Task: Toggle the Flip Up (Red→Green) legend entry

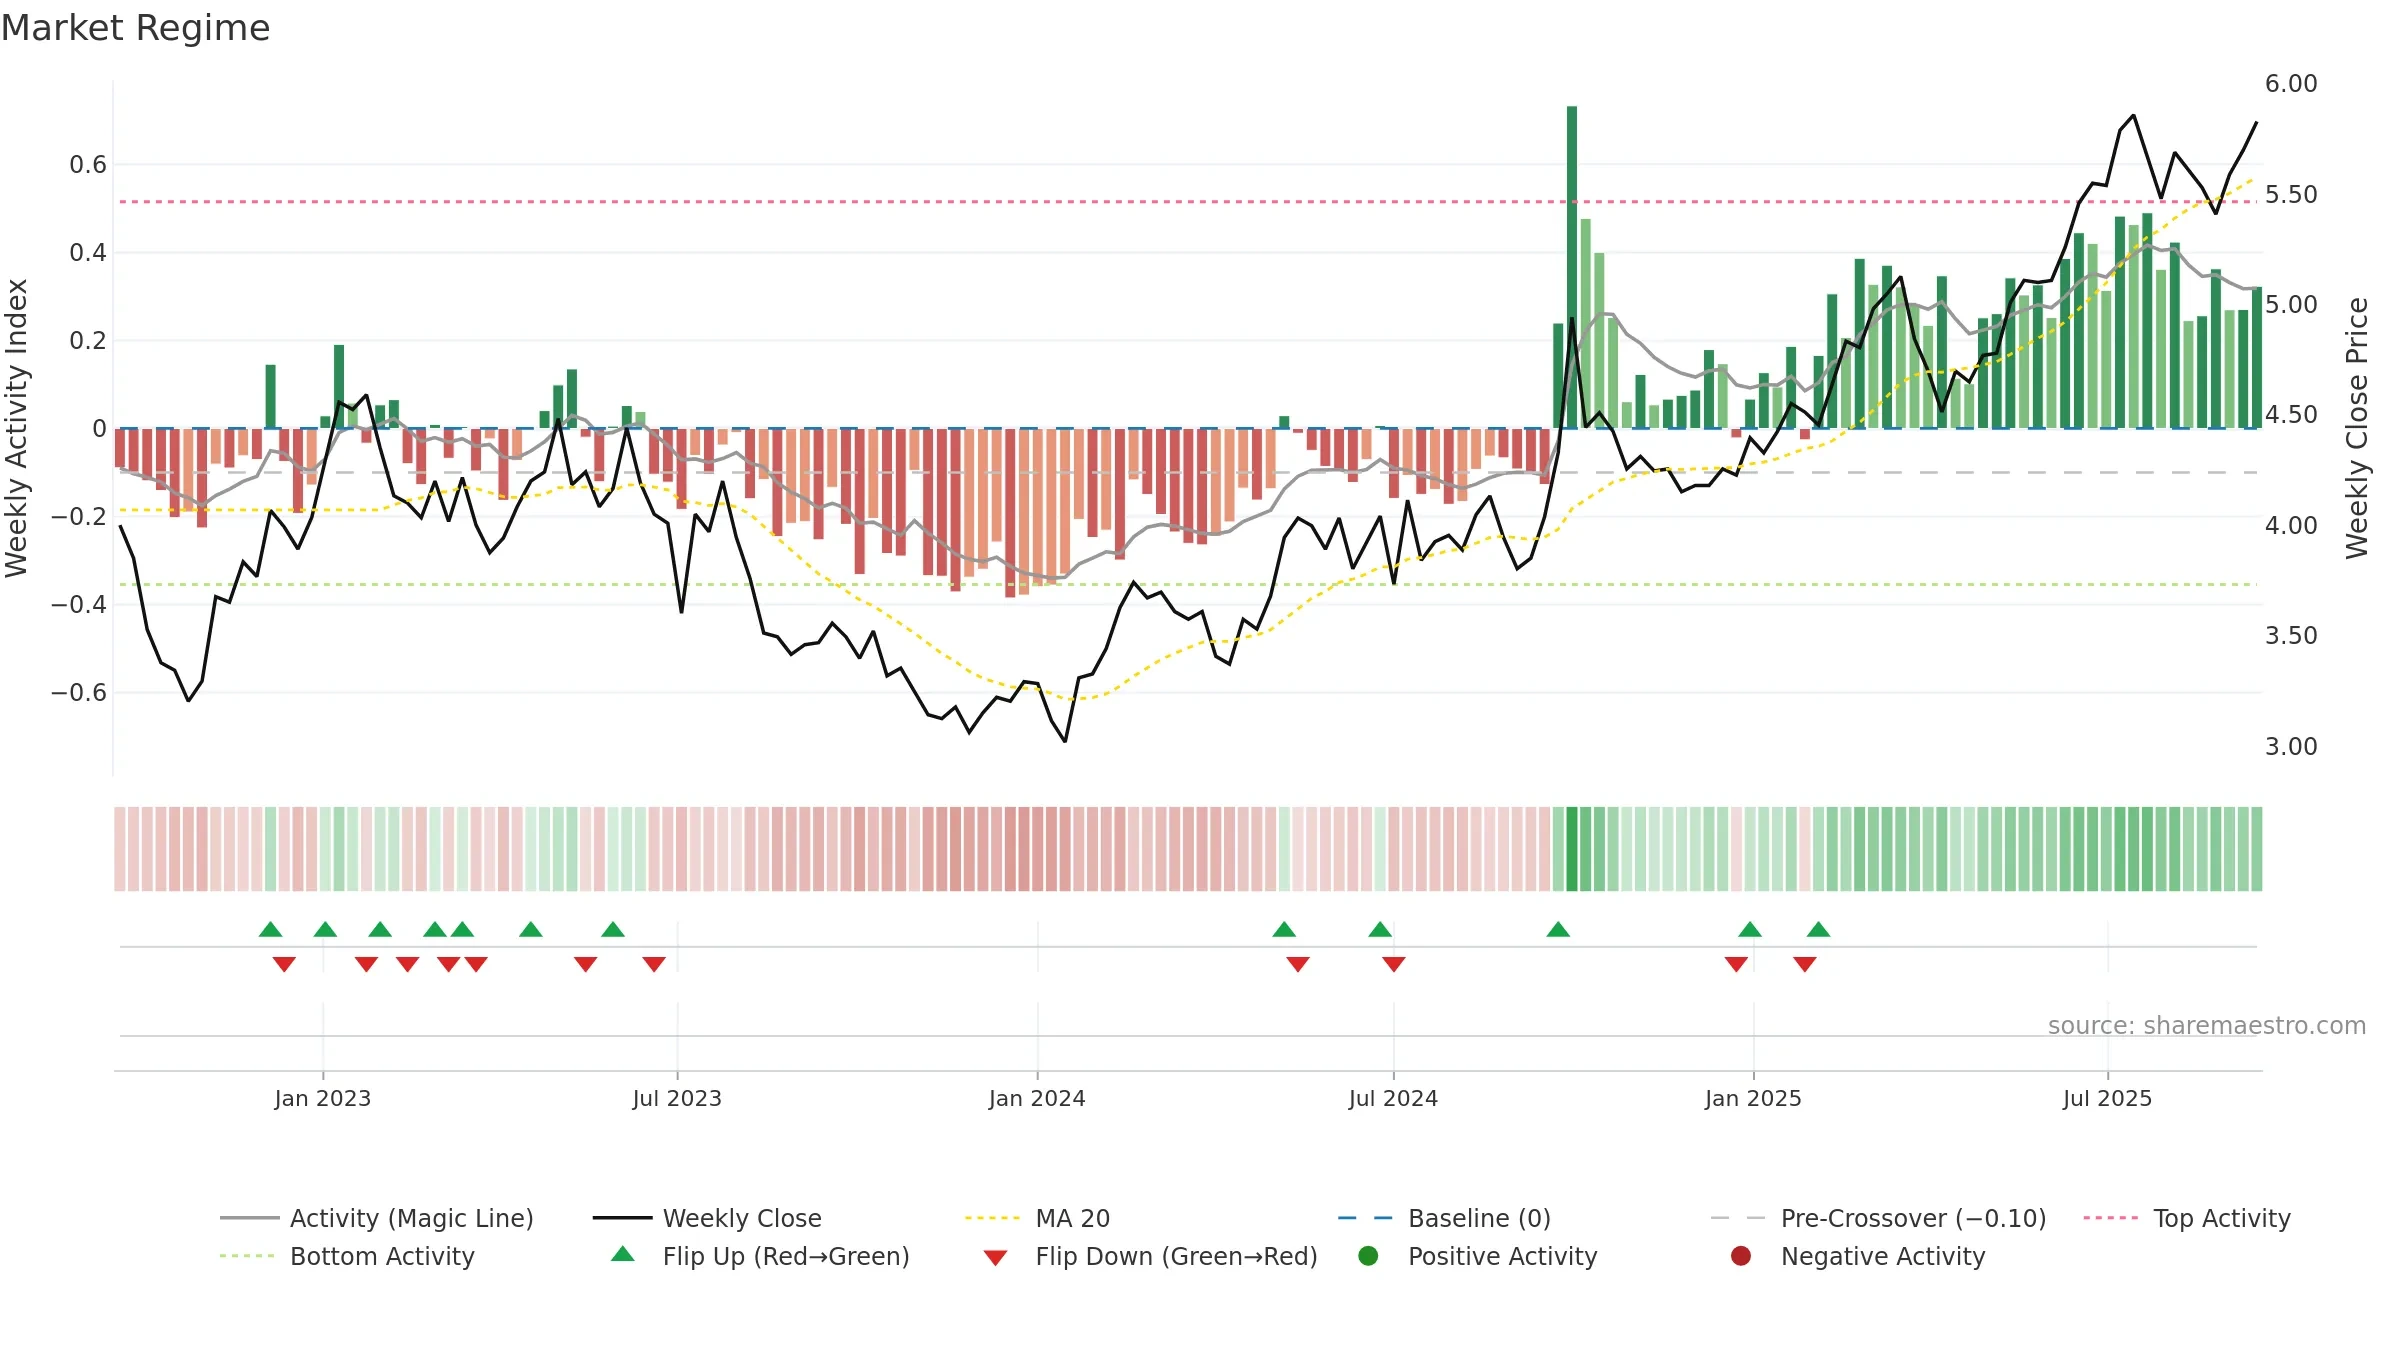Action: 760,1256
